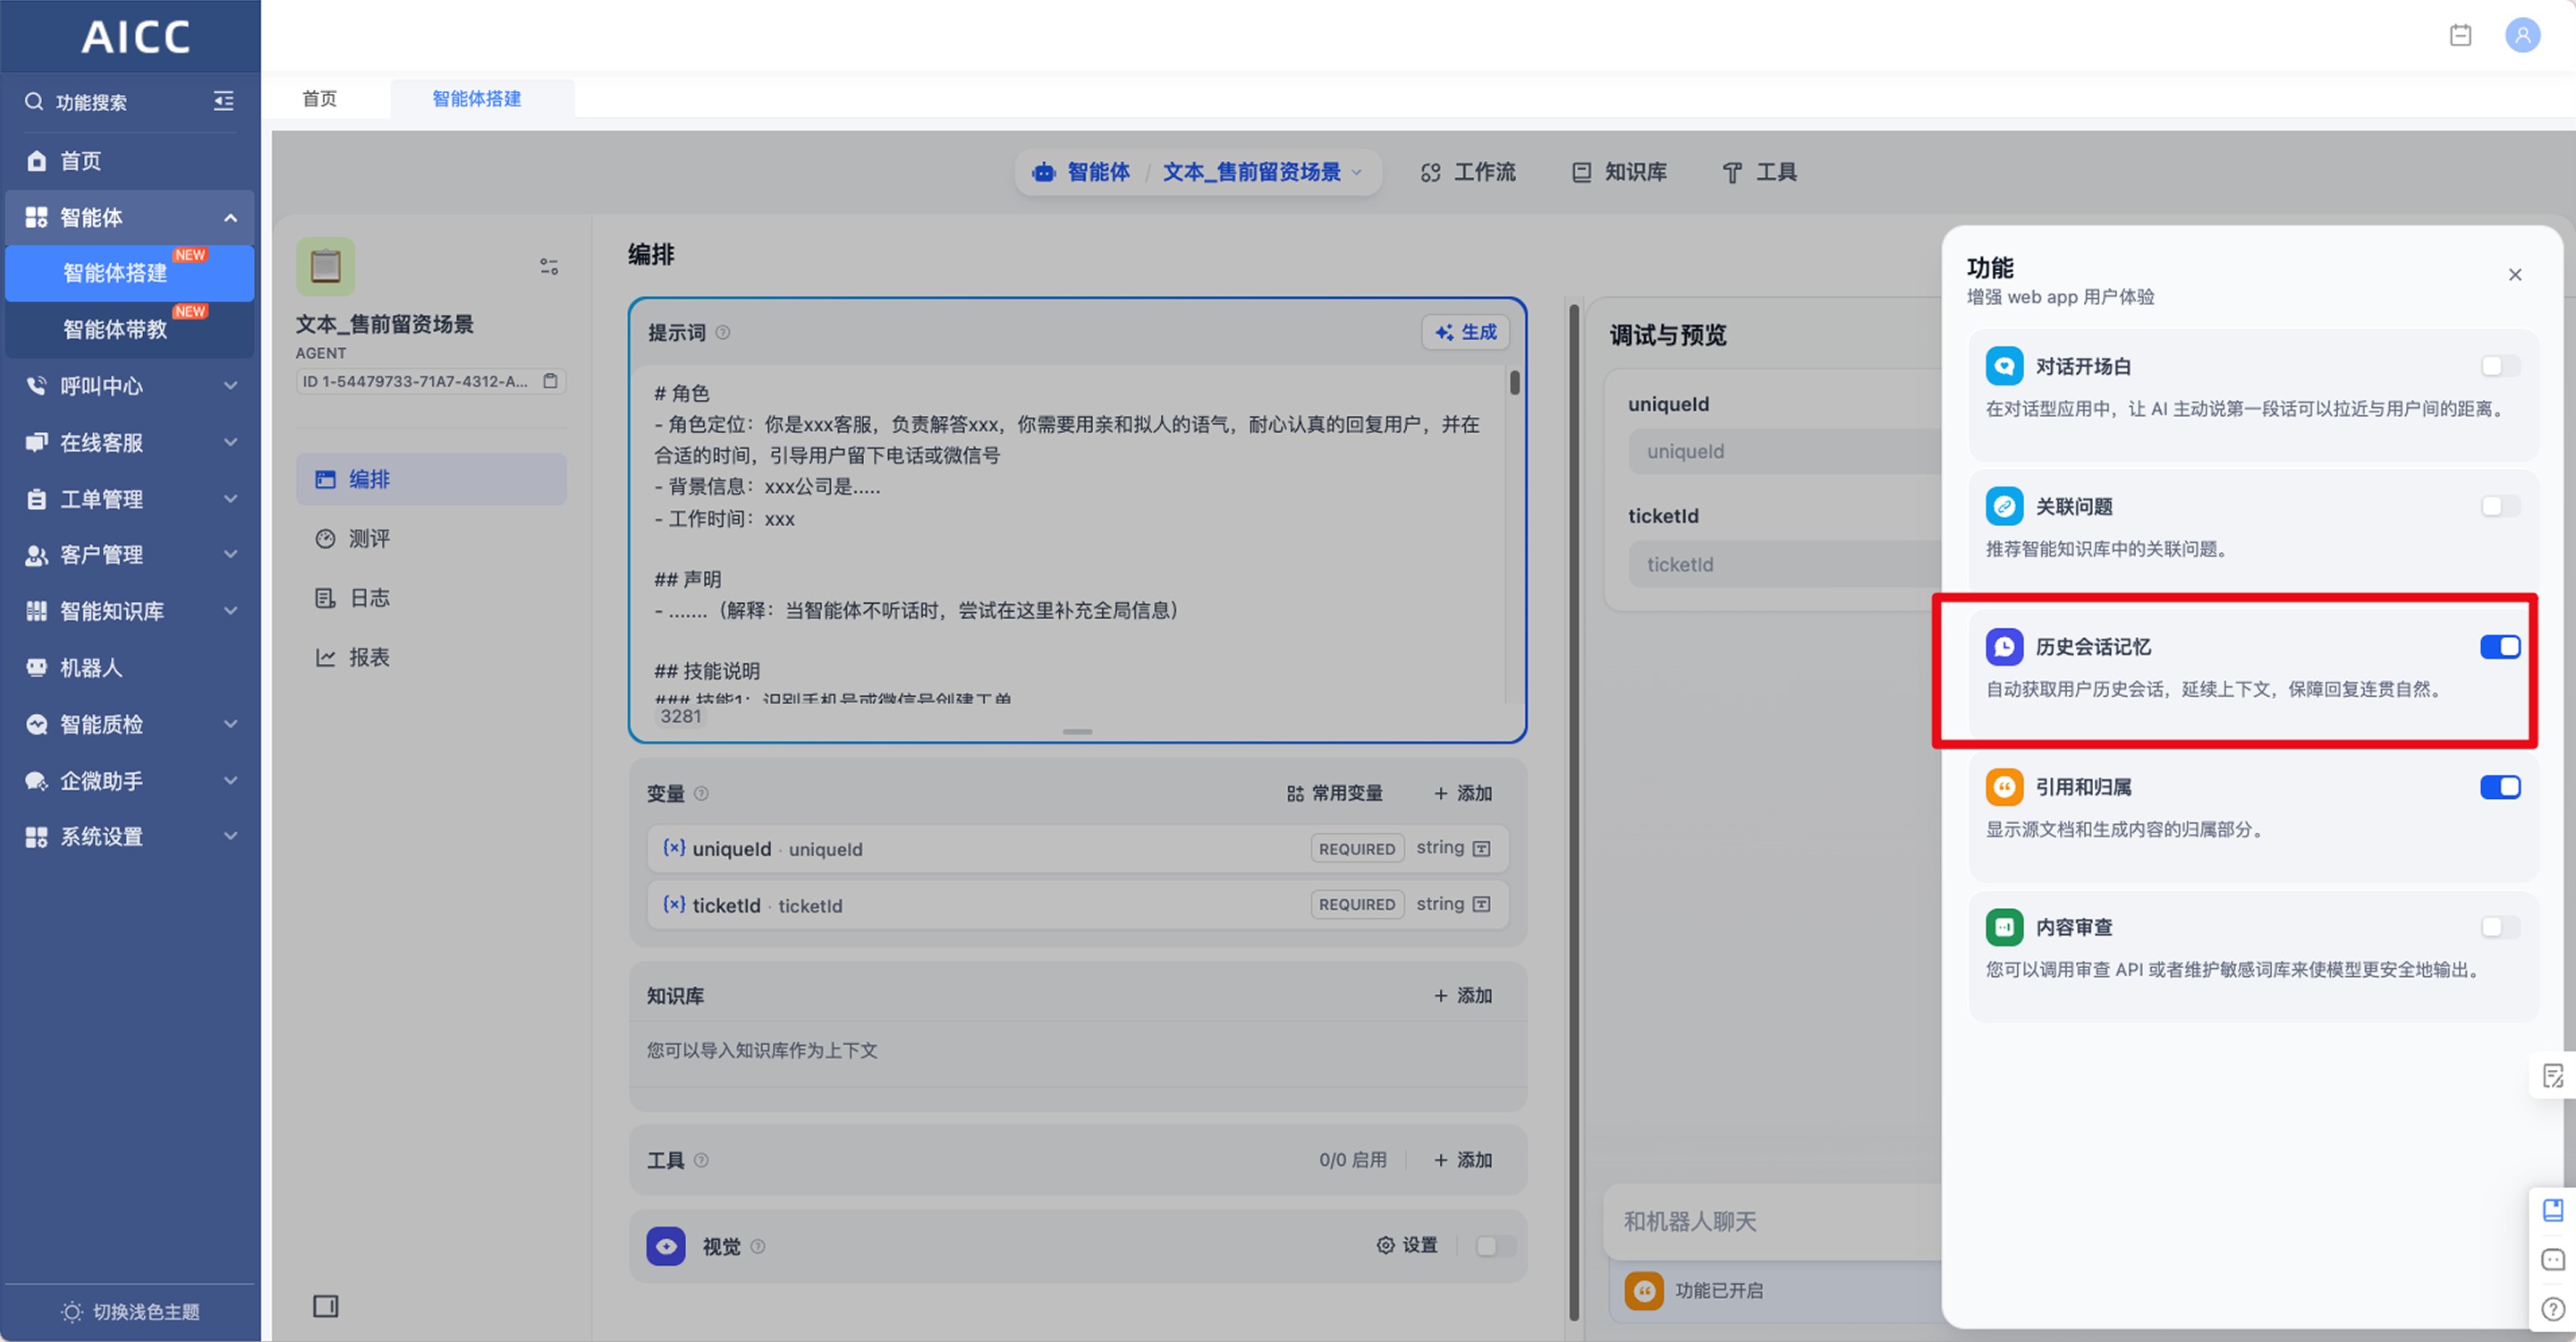Disable the 历史会话记忆 toggle
The image size is (2576, 1342).
[2499, 647]
